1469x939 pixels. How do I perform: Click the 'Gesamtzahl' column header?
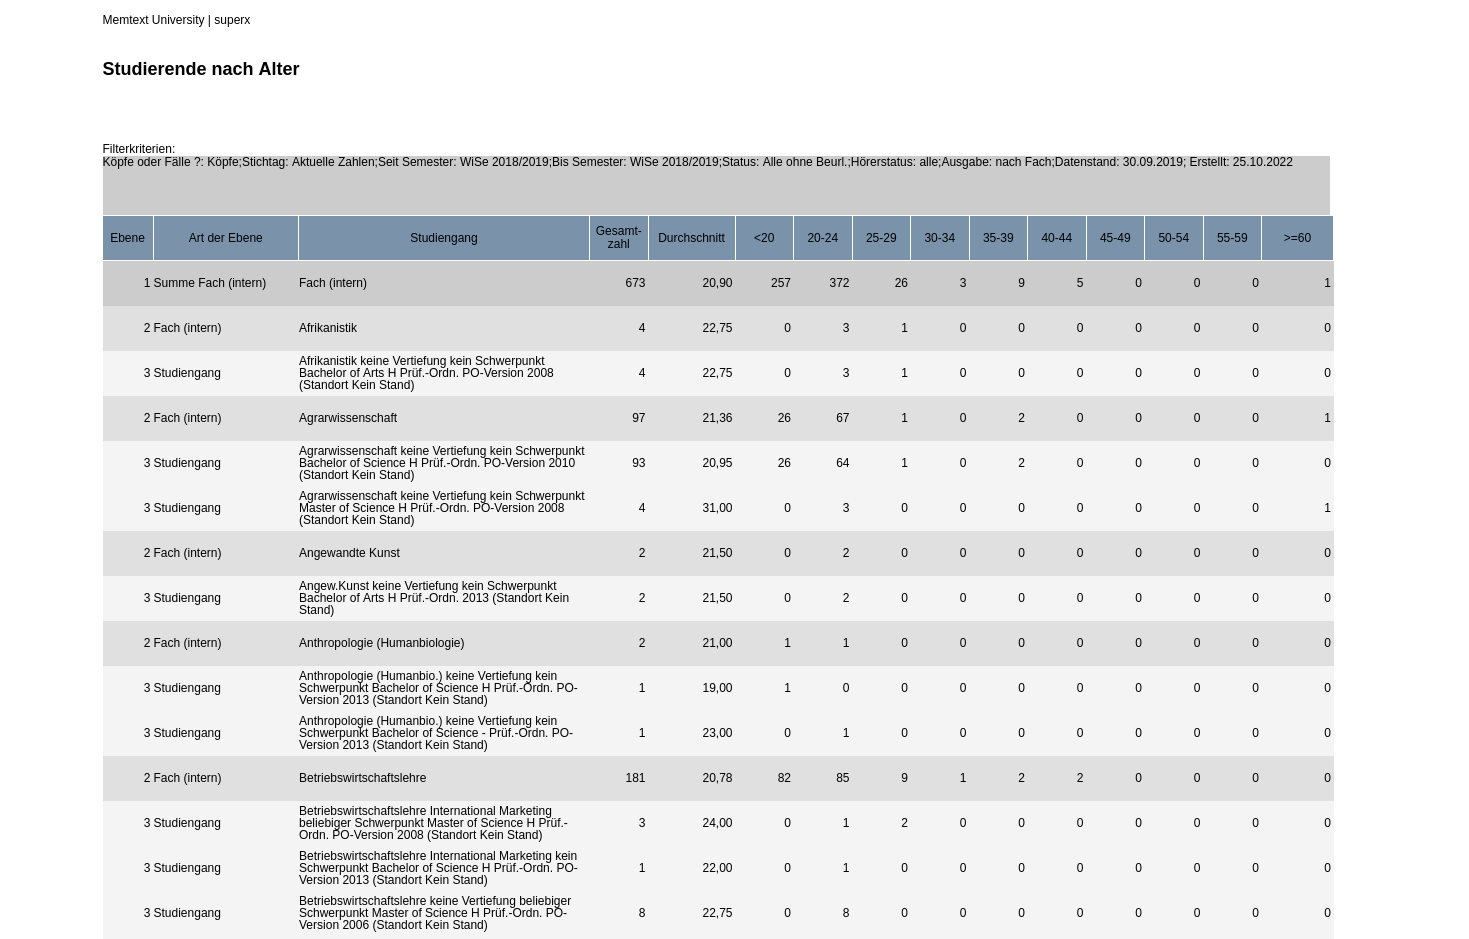coord(618,238)
